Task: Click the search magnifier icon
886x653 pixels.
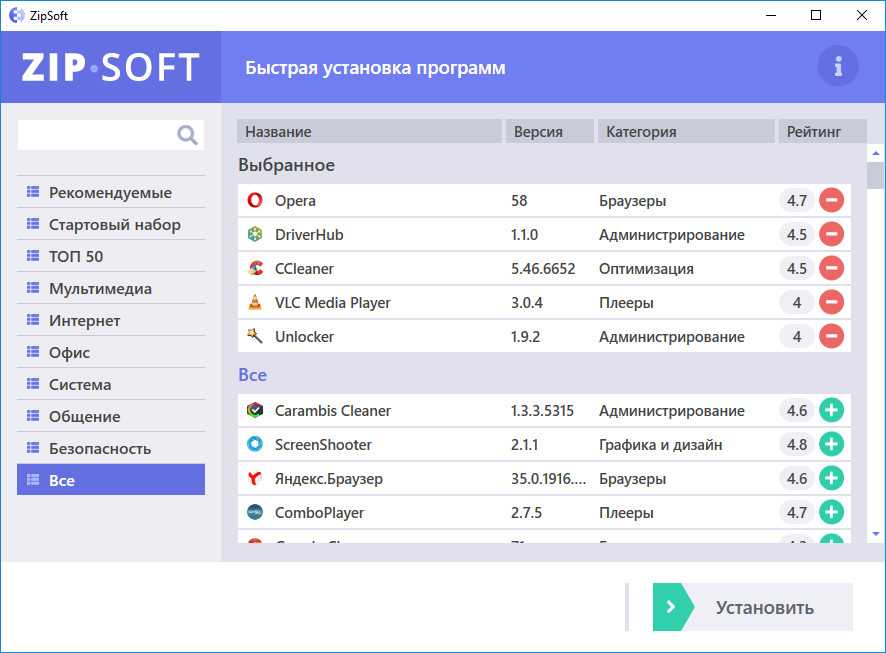Action: [x=187, y=135]
